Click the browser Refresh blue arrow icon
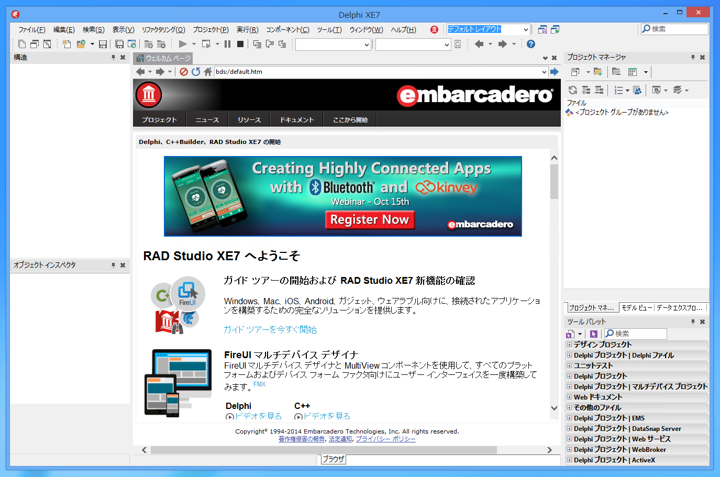Image resolution: width=720 pixels, height=477 pixels. point(196,72)
